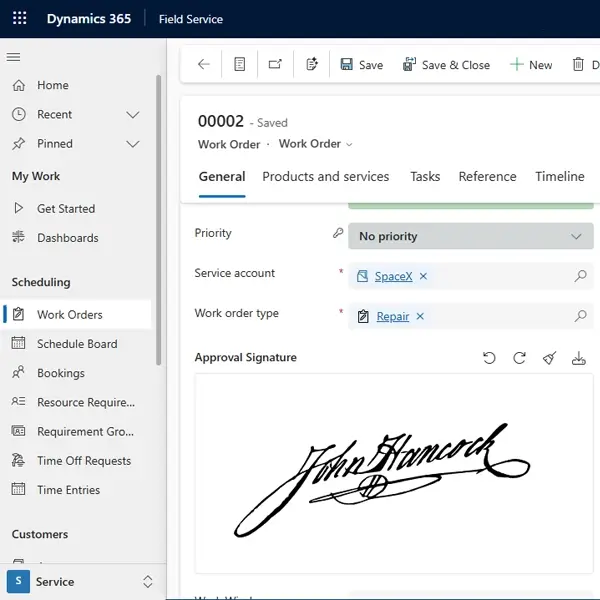600x600 pixels.
Task: Open the Tasks tab
Action: point(425,176)
